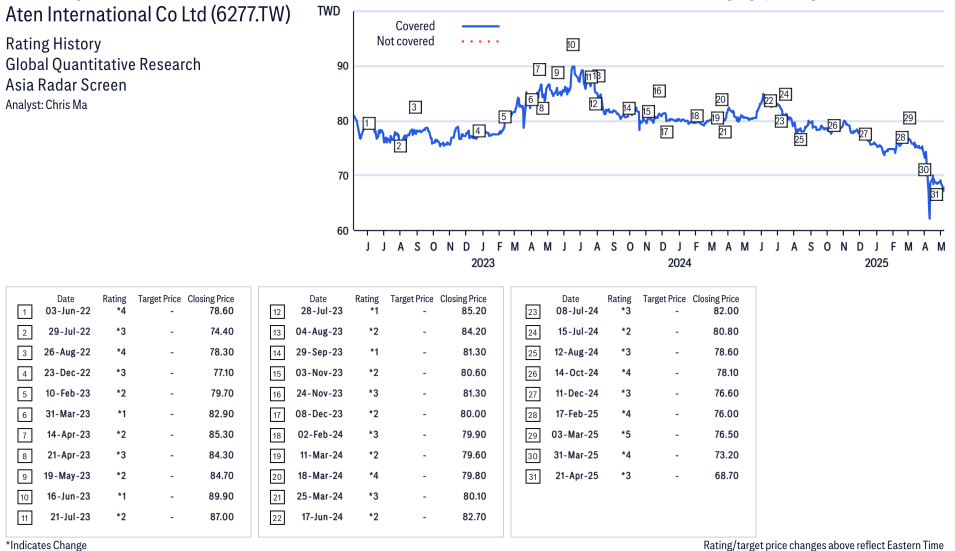Click closing price 89.90 in the first table
This screenshot has width=955, height=551.
[221, 496]
